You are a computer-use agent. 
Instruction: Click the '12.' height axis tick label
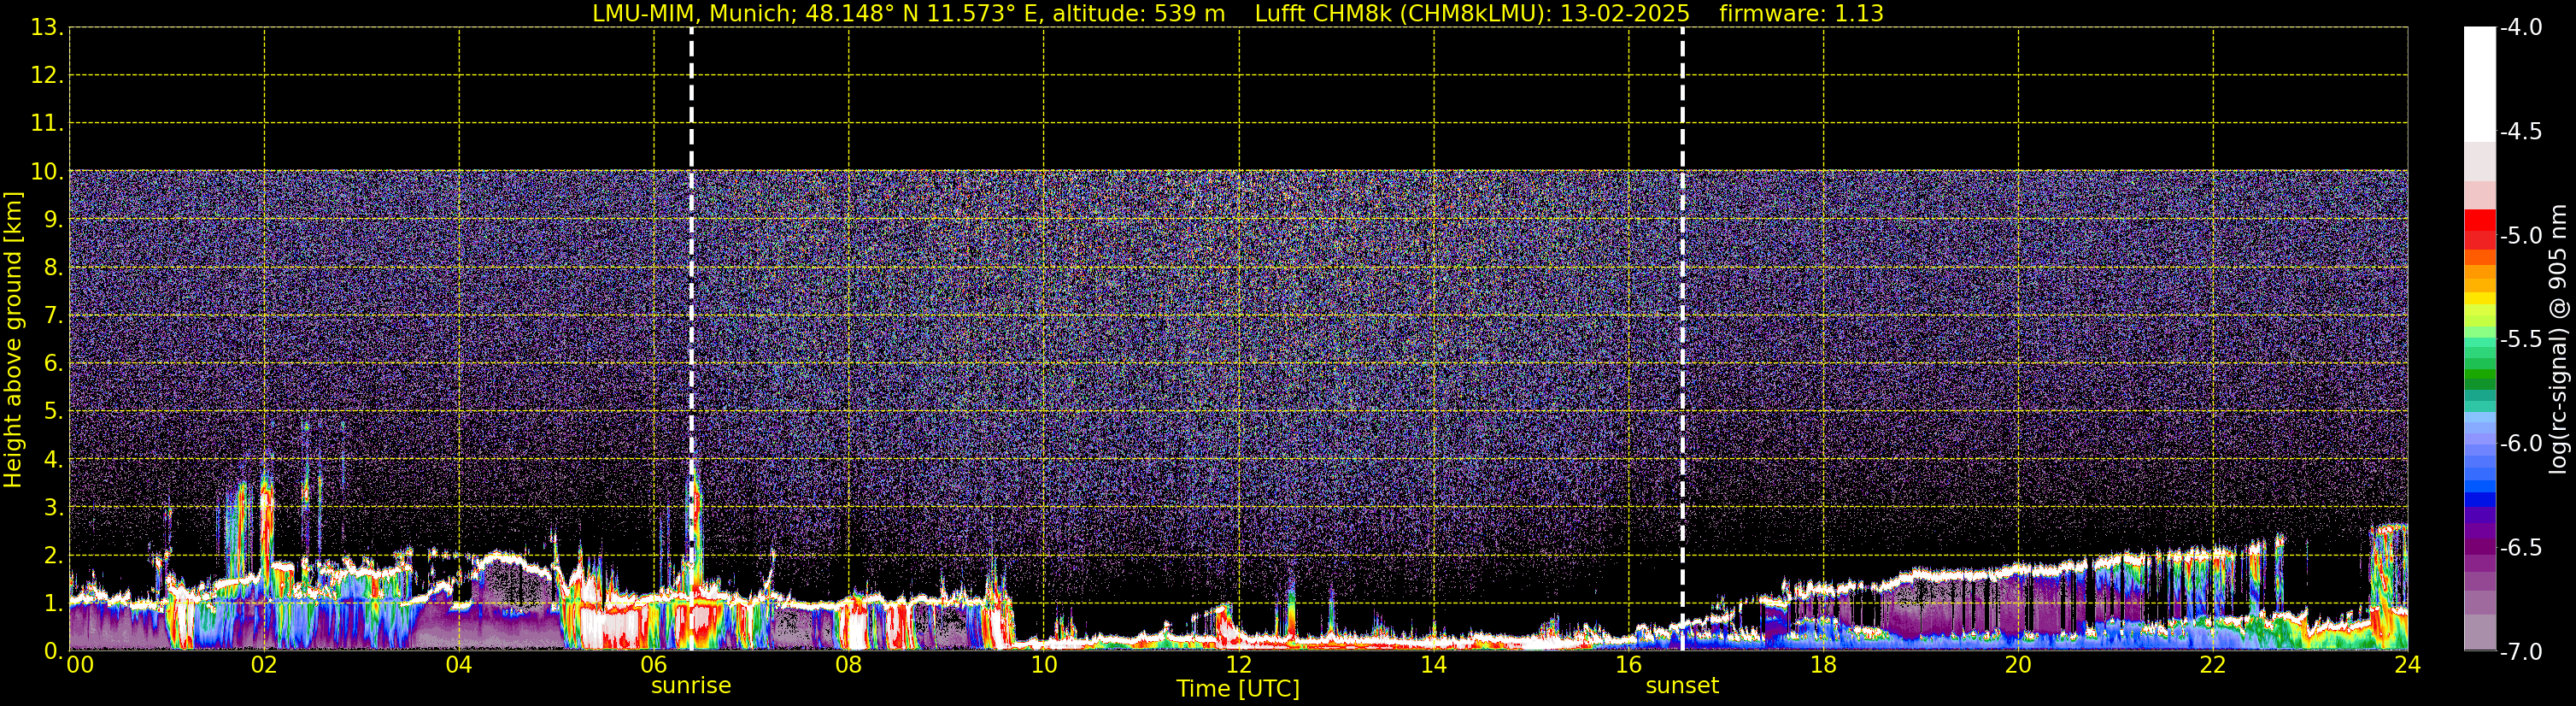click(47, 76)
